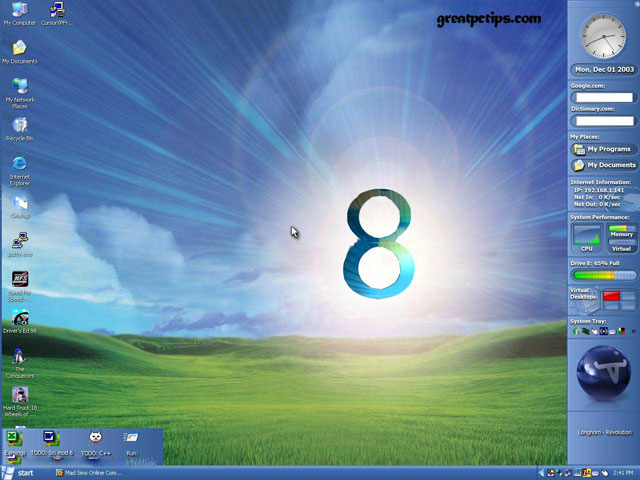Open Driver's Ed 98 shortcut
This screenshot has width=640, height=480.
pos(19,318)
